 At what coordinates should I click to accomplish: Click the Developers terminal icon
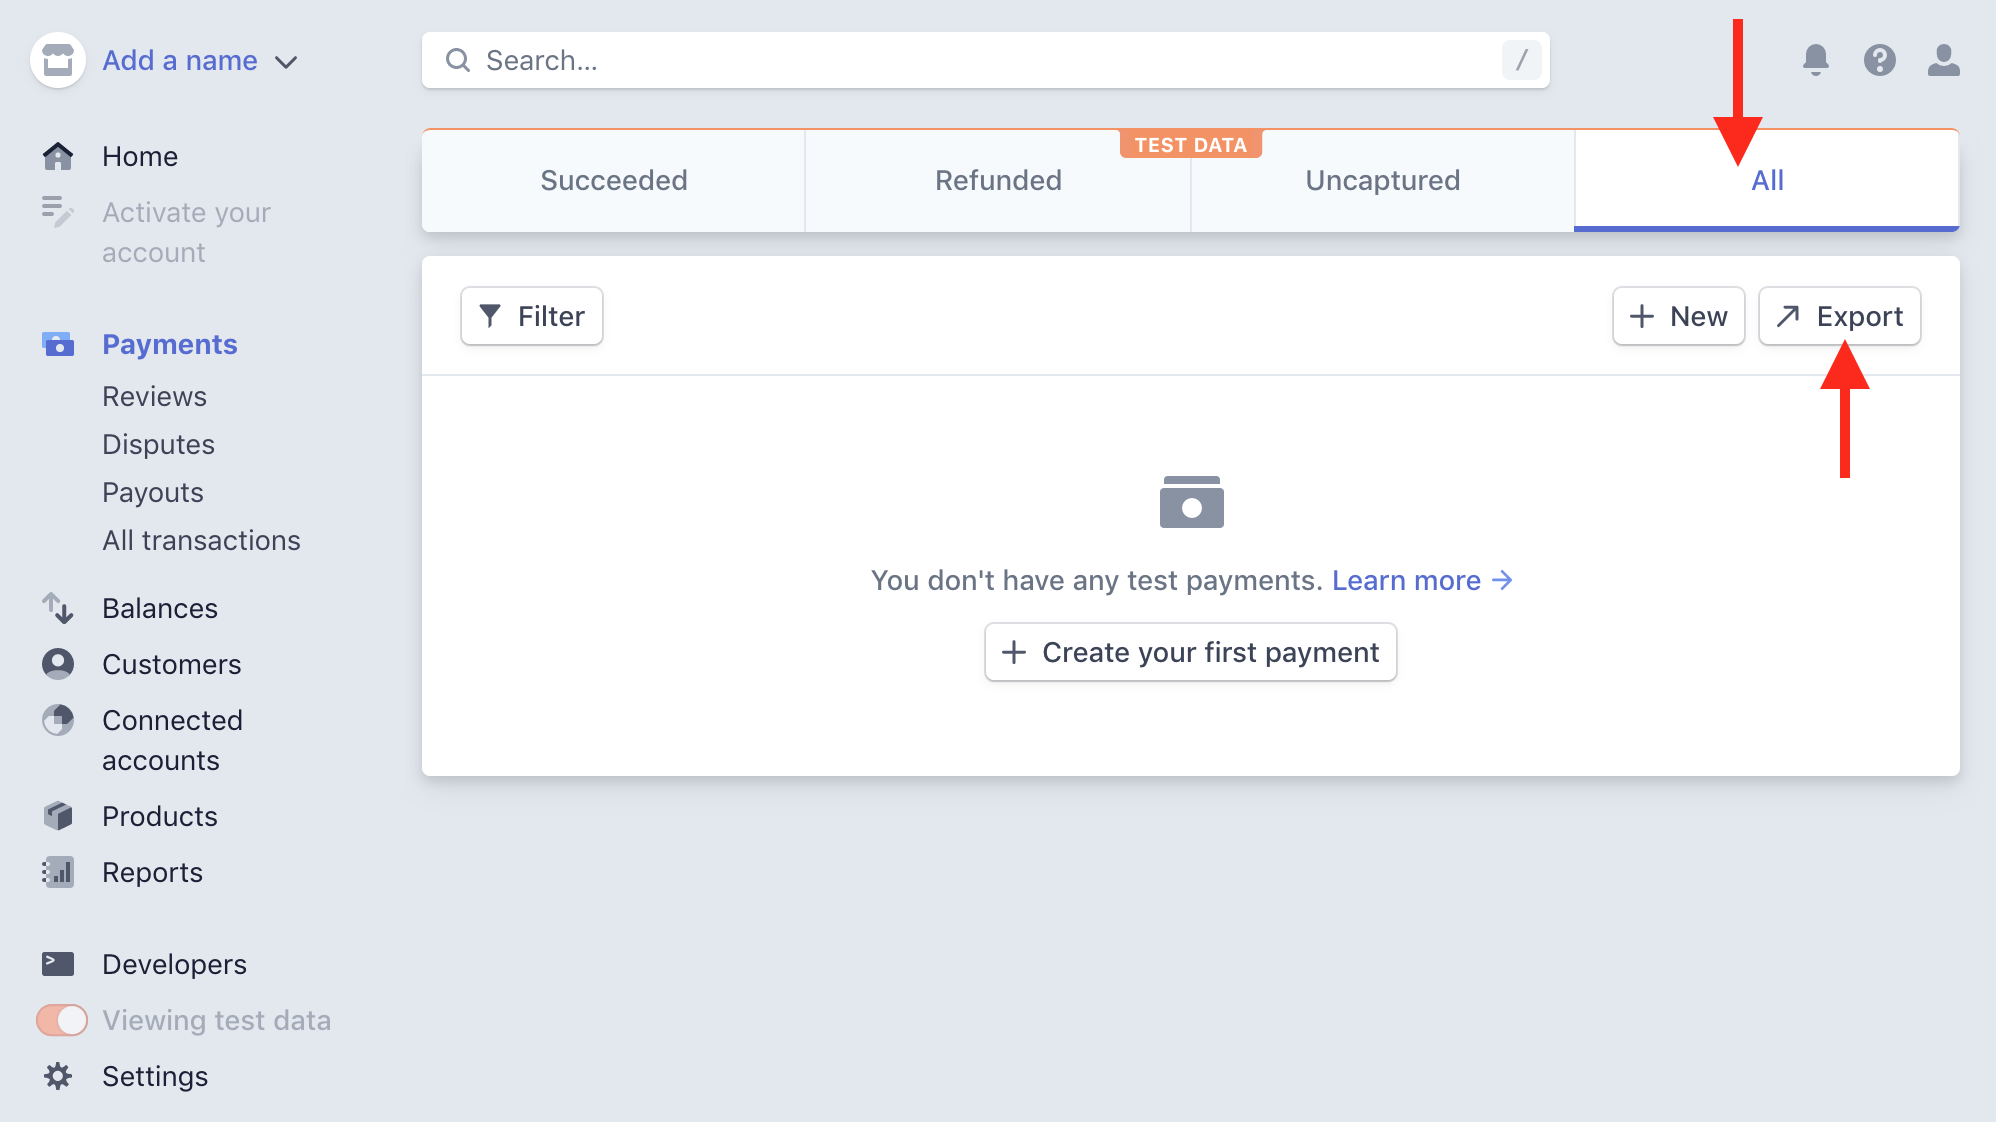pos(58,964)
